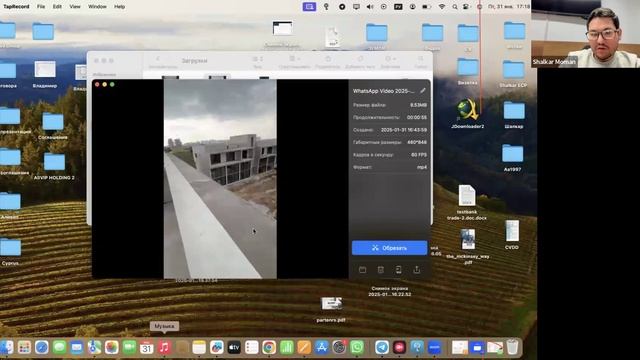Open Pages from the Dock

point(304,347)
